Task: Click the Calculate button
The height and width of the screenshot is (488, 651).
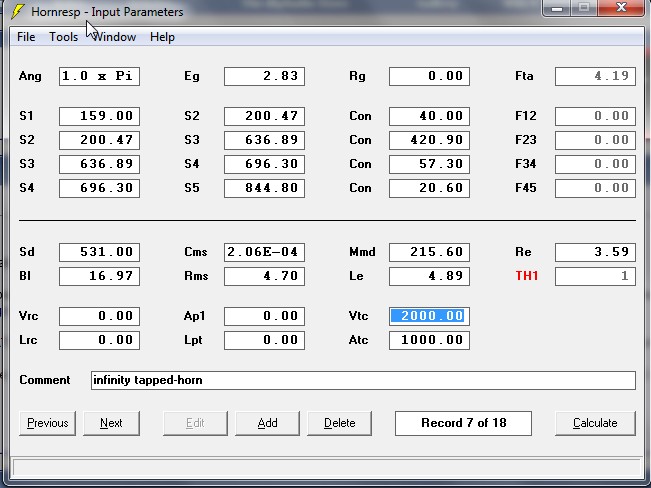Action: 595,423
